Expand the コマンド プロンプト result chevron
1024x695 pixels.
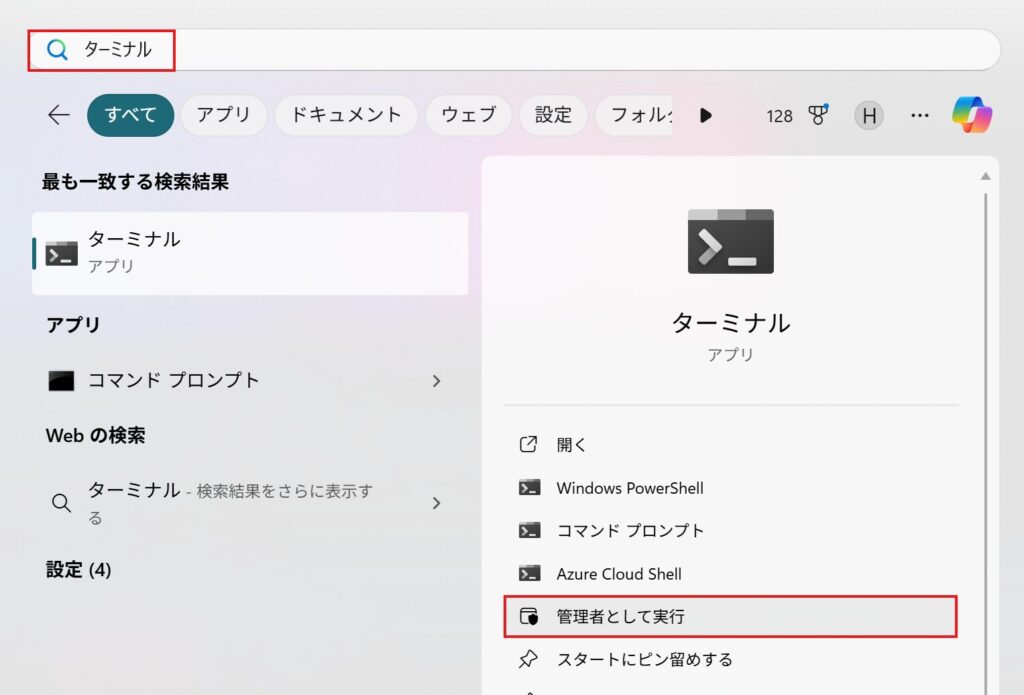436,381
